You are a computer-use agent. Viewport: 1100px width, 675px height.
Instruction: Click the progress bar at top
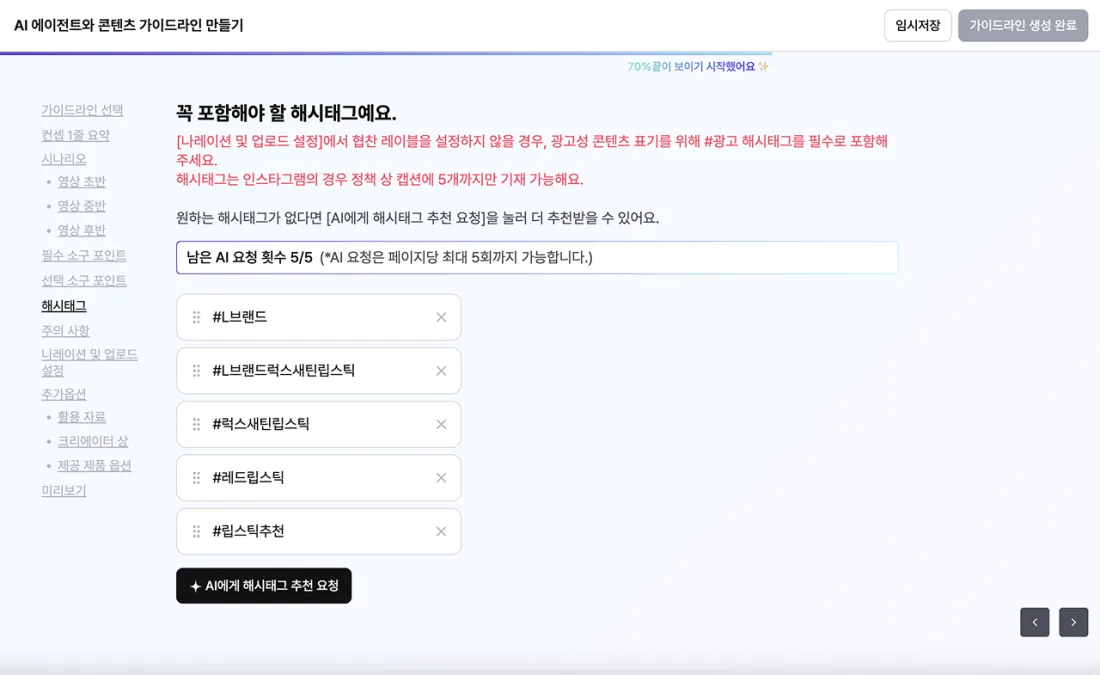click(x=386, y=53)
